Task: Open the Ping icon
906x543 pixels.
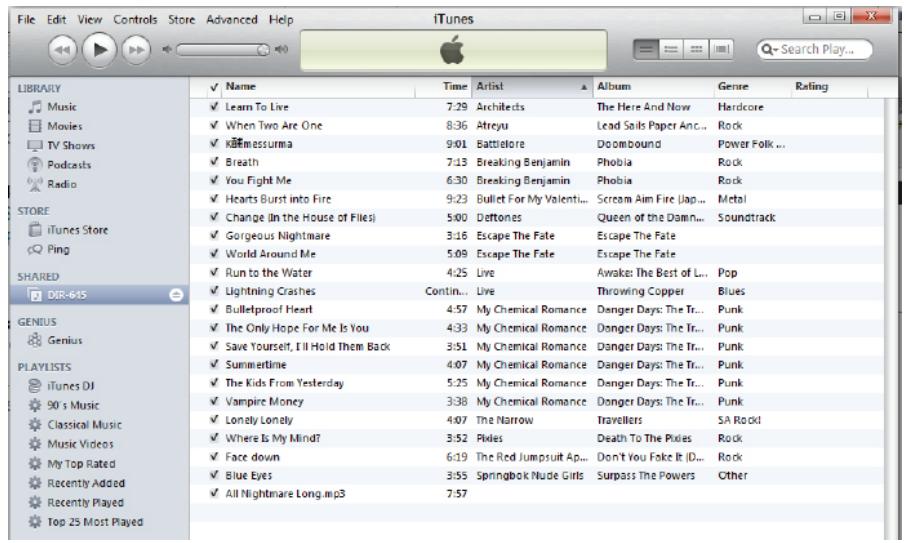Action: click(35, 250)
